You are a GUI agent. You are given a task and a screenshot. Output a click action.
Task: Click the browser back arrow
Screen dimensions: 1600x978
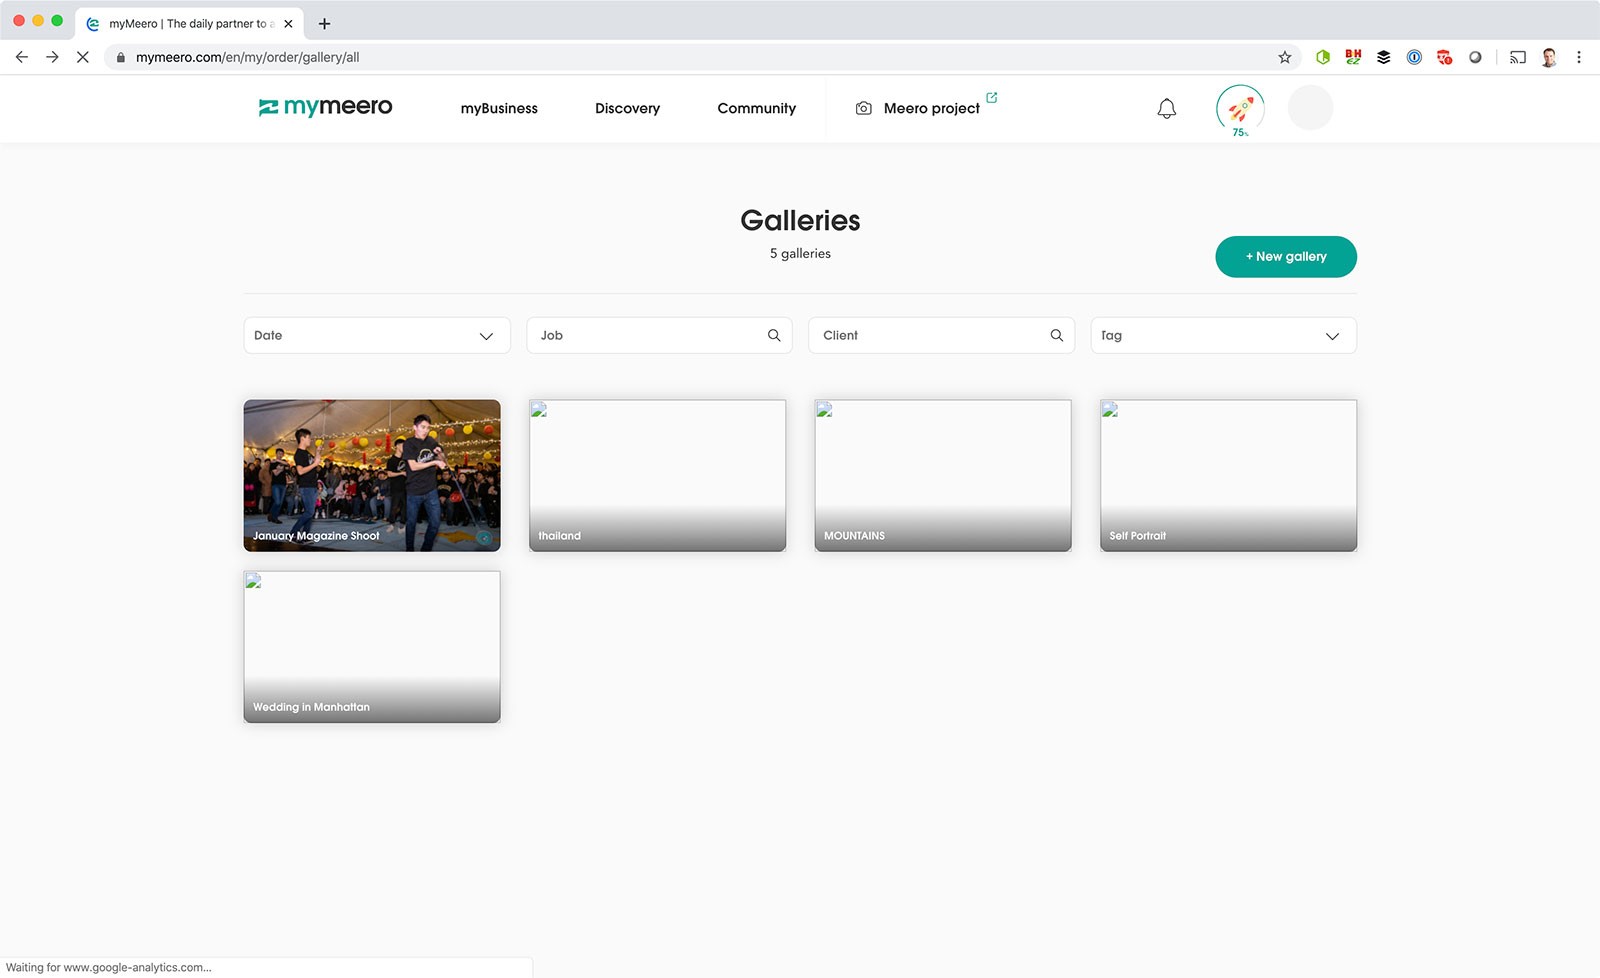pyautogui.click(x=22, y=57)
